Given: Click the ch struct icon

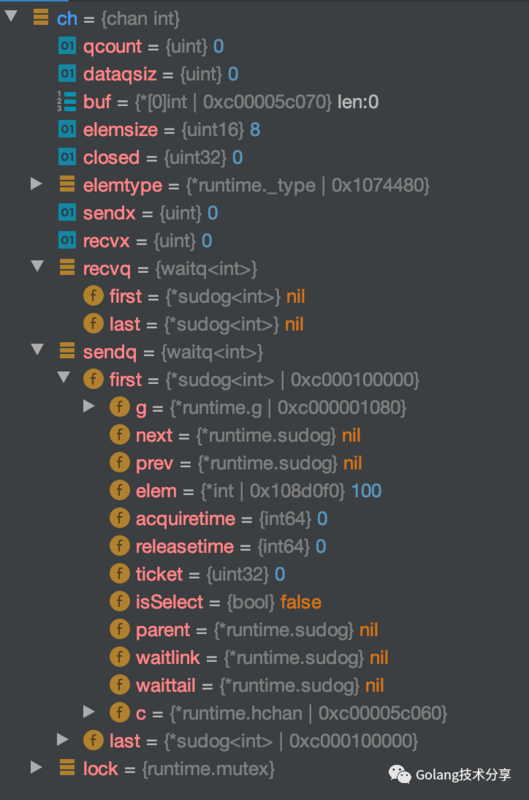Looking at the screenshot, I should click(x=41, y=17).
